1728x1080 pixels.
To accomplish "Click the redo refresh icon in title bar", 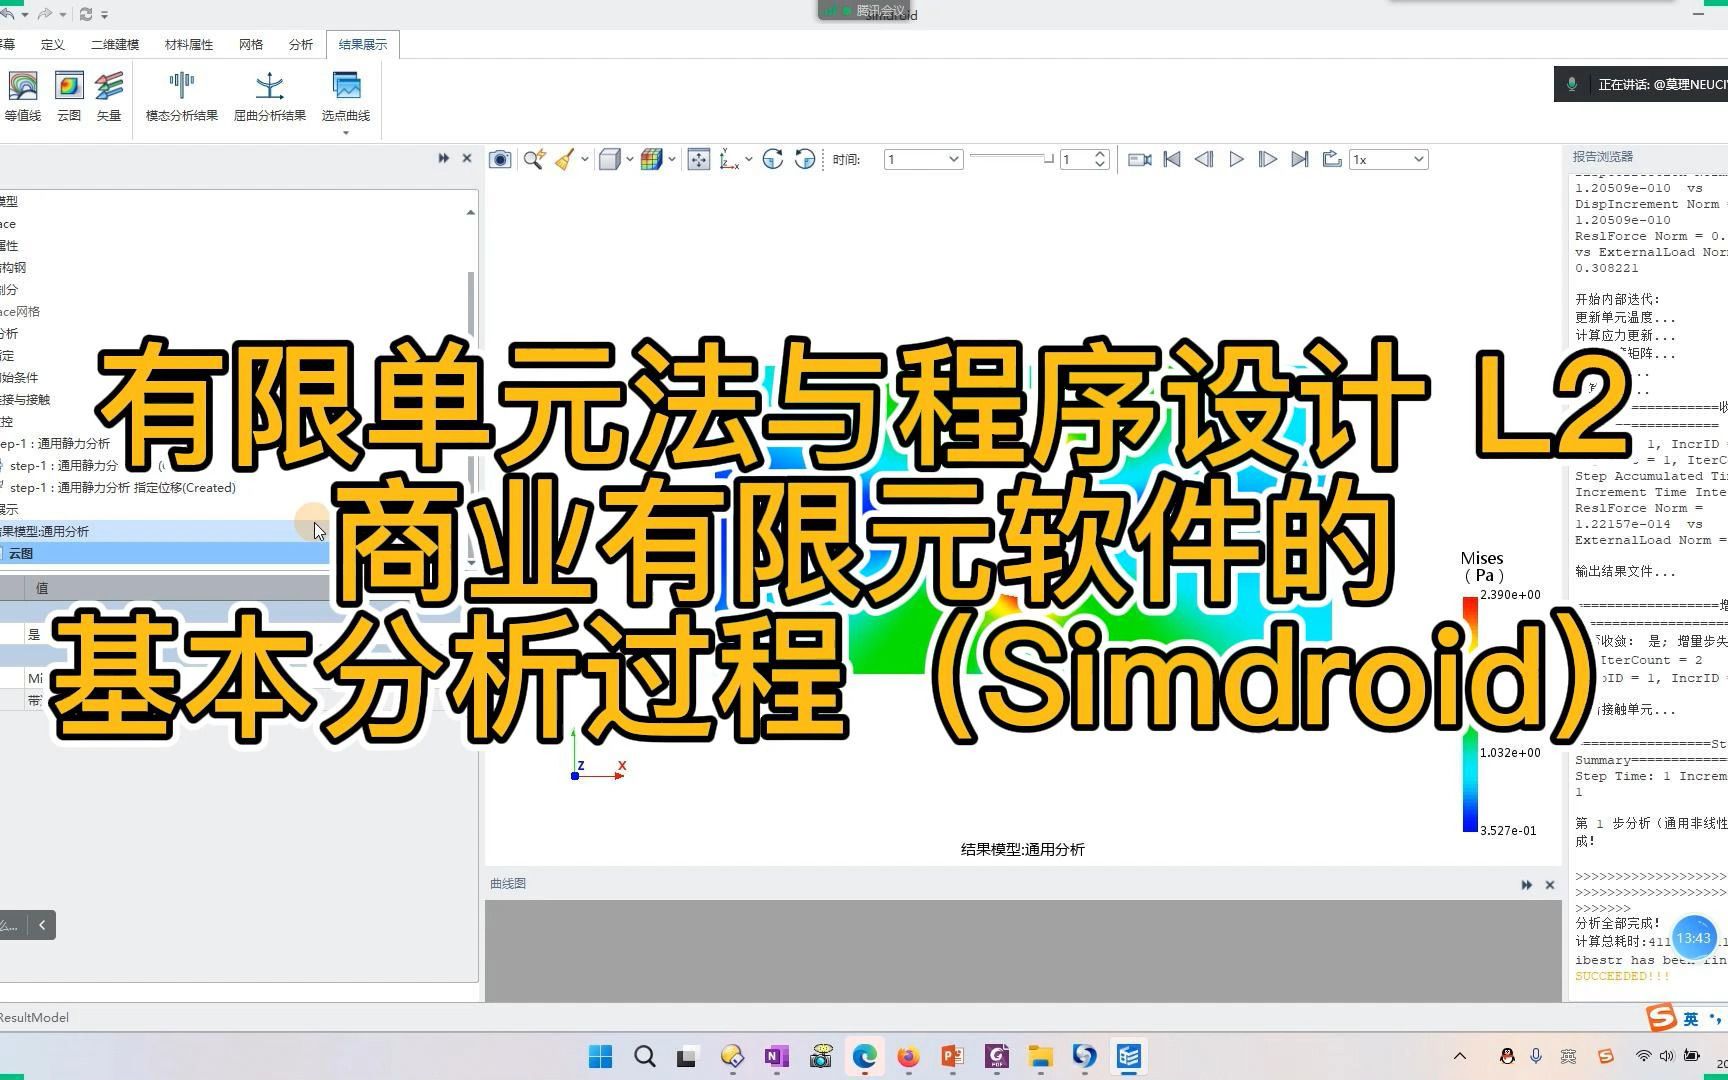I will pos(85,14).
